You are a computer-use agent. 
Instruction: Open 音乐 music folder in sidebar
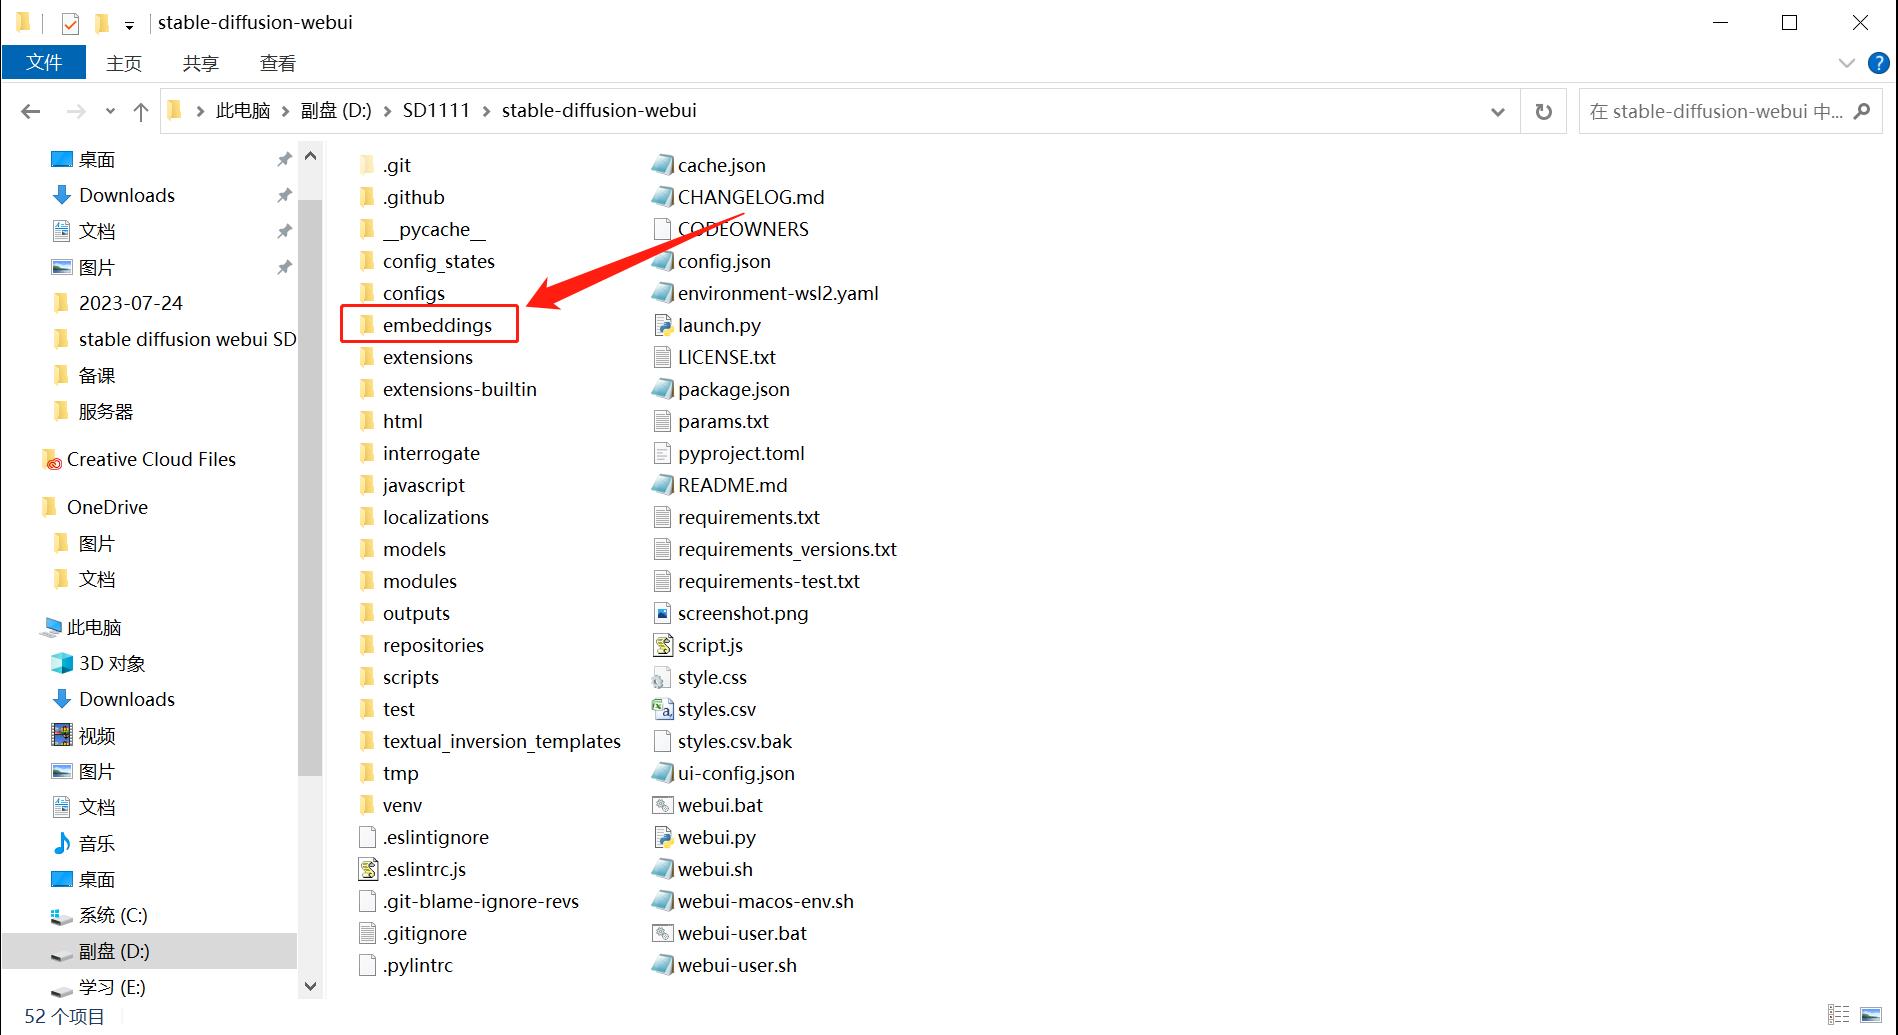[97, 843]
